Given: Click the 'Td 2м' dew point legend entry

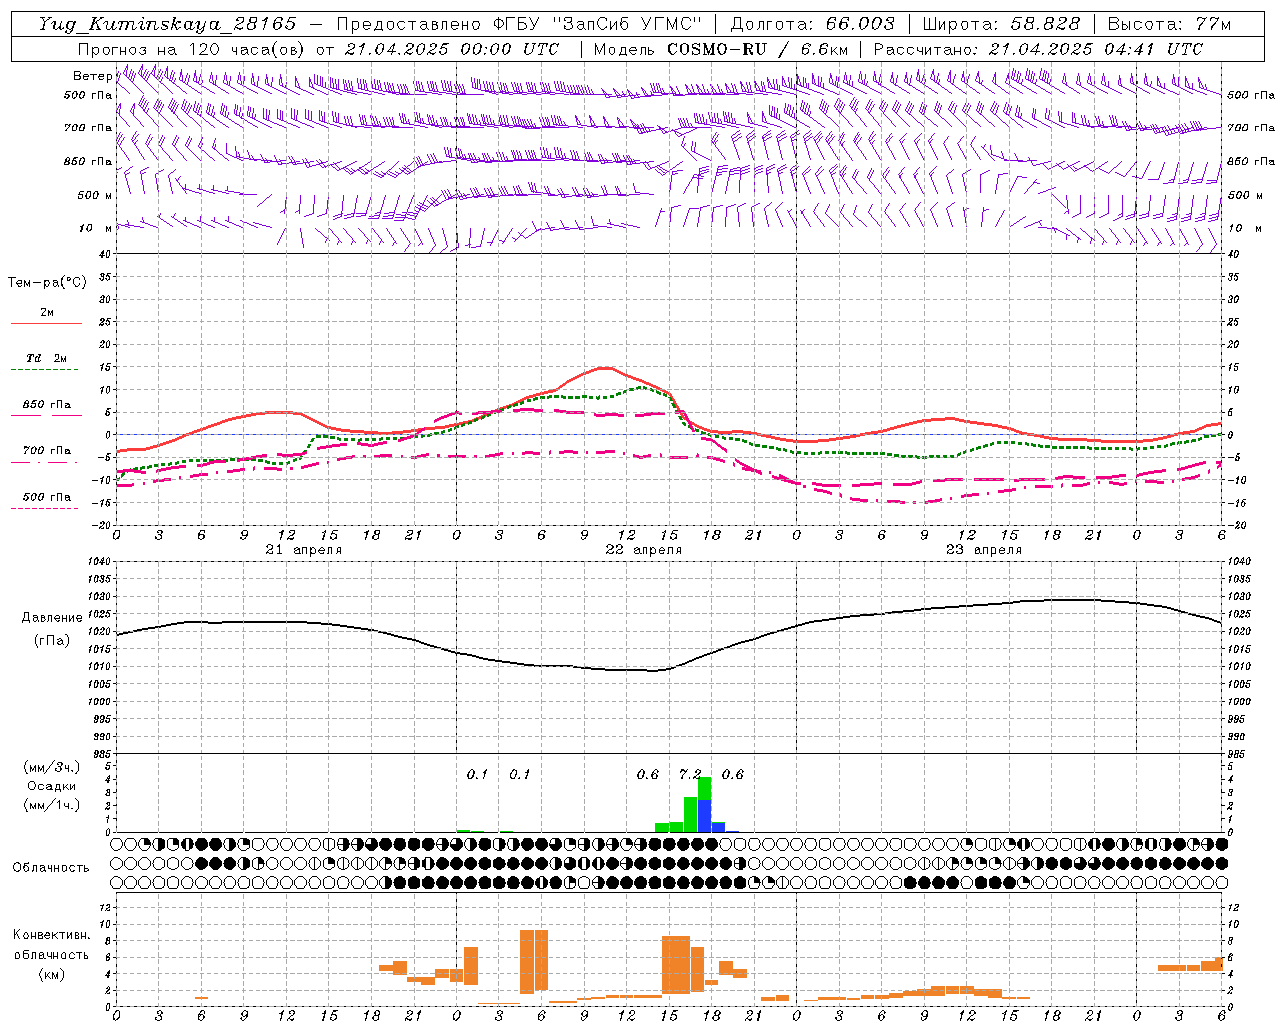Looking at the screenshot, I should pyautogui.click(x=46, y=359).
